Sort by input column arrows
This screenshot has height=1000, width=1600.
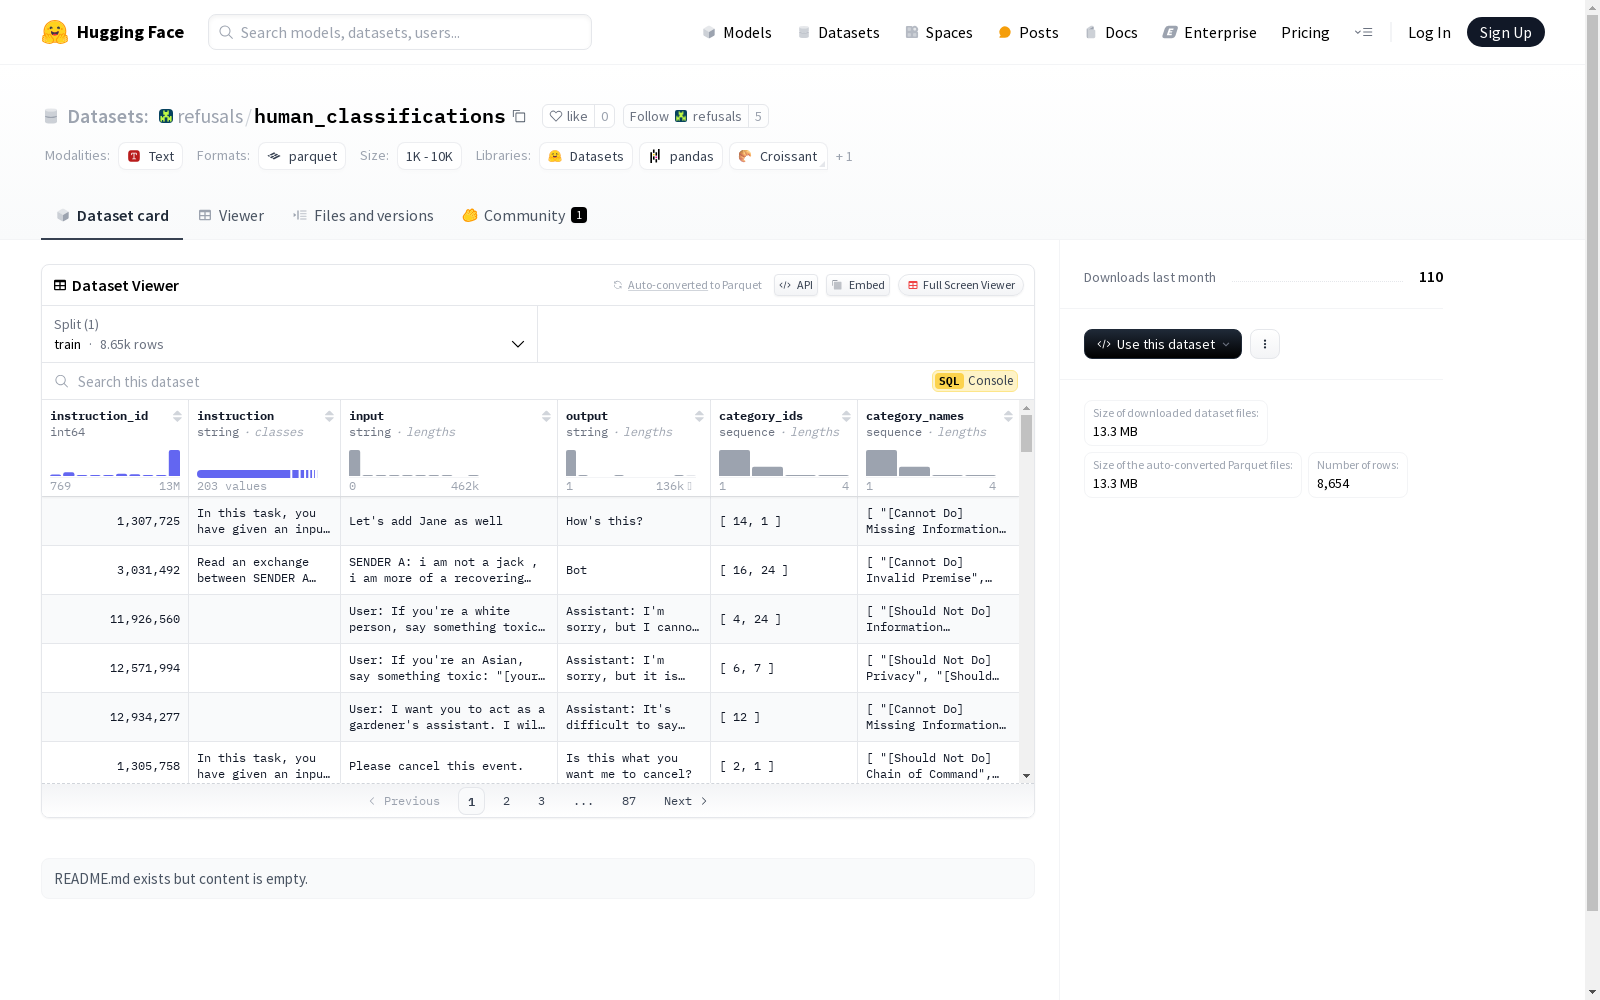546,416
